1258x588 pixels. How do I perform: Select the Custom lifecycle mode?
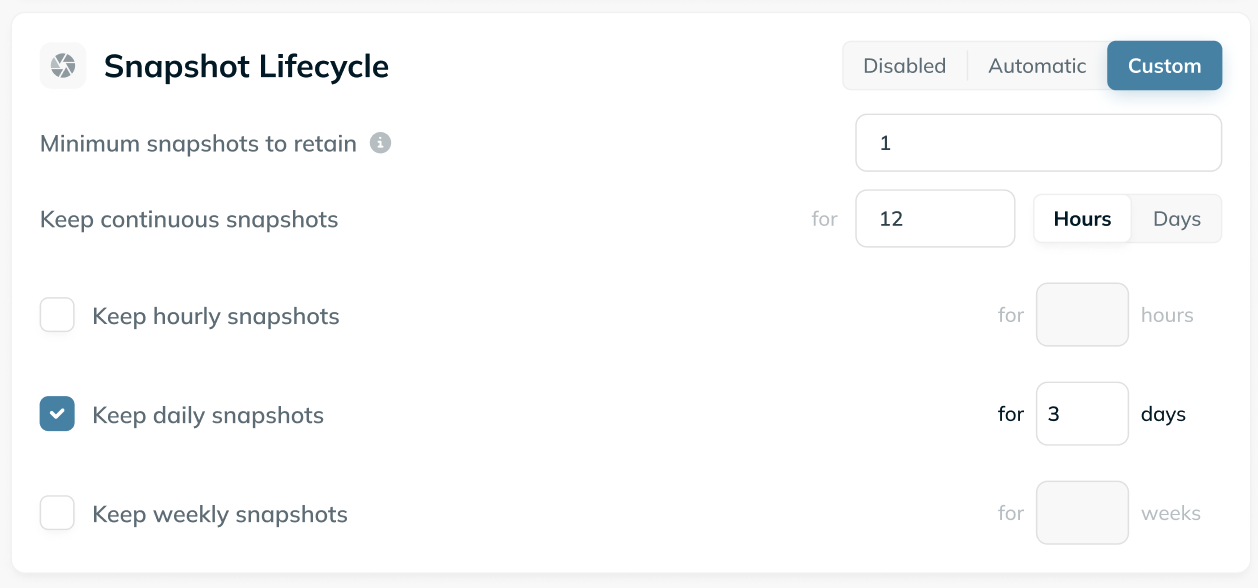(x=1164, y=65)
